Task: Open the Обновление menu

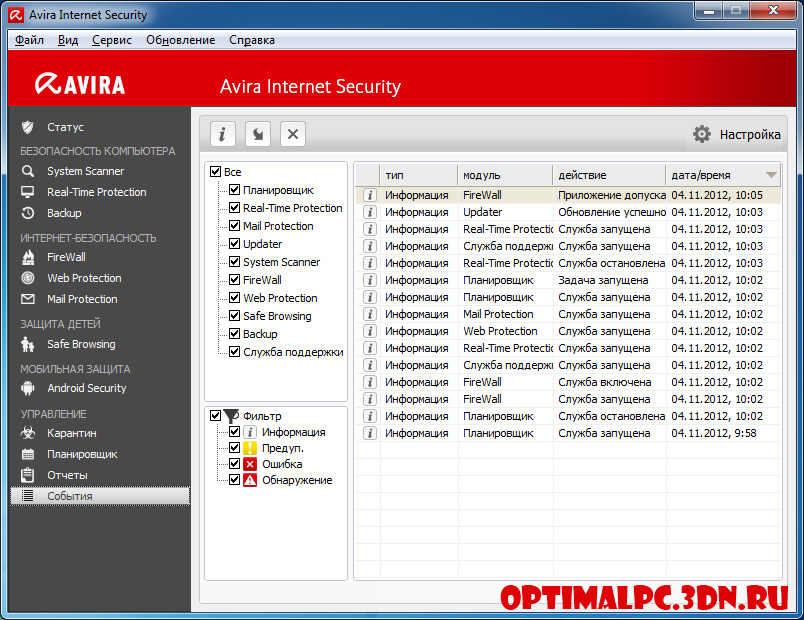Action: tap(180, 40)
